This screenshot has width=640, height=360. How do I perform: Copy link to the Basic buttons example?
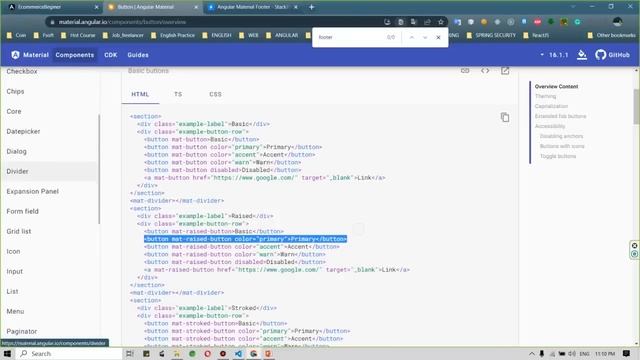click(465, 71)
